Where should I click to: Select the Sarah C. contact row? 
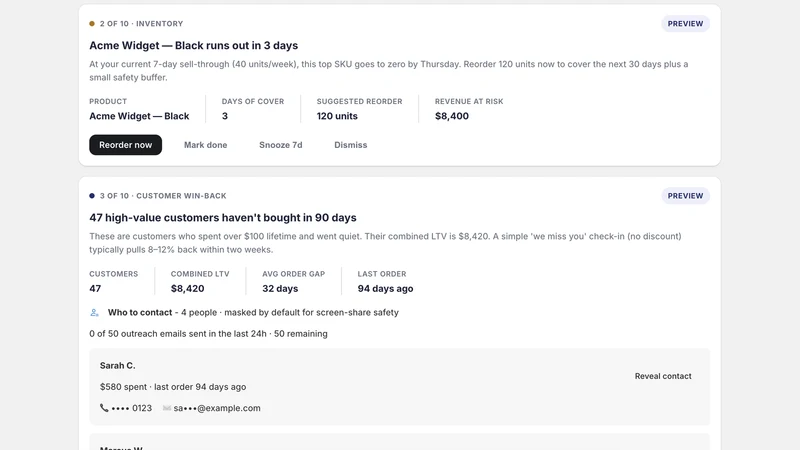click(399, 387)
